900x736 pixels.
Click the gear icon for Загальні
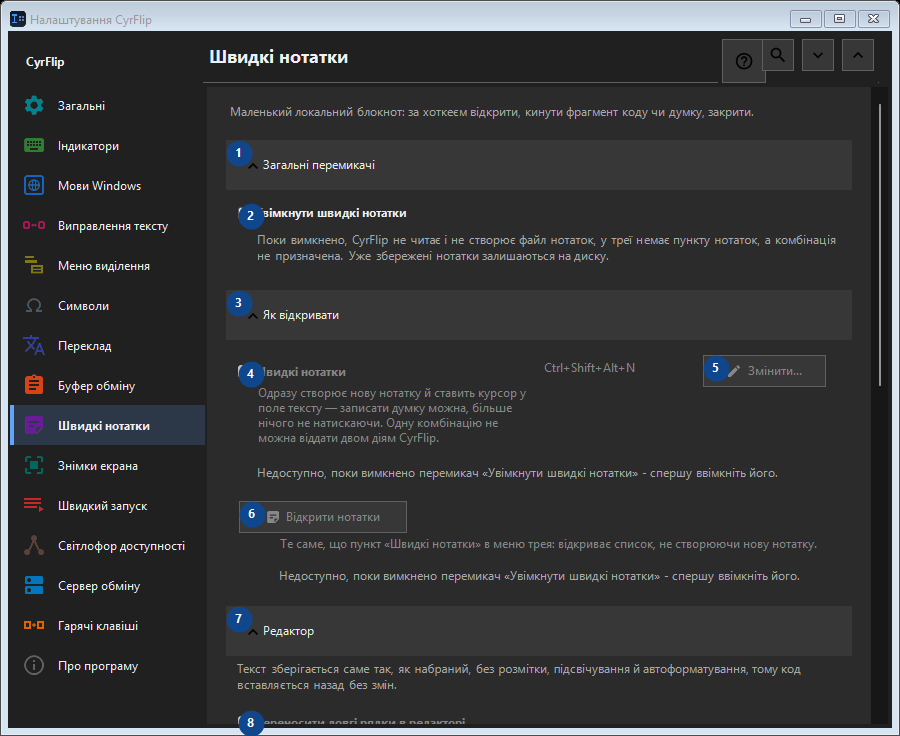point(34,106)
